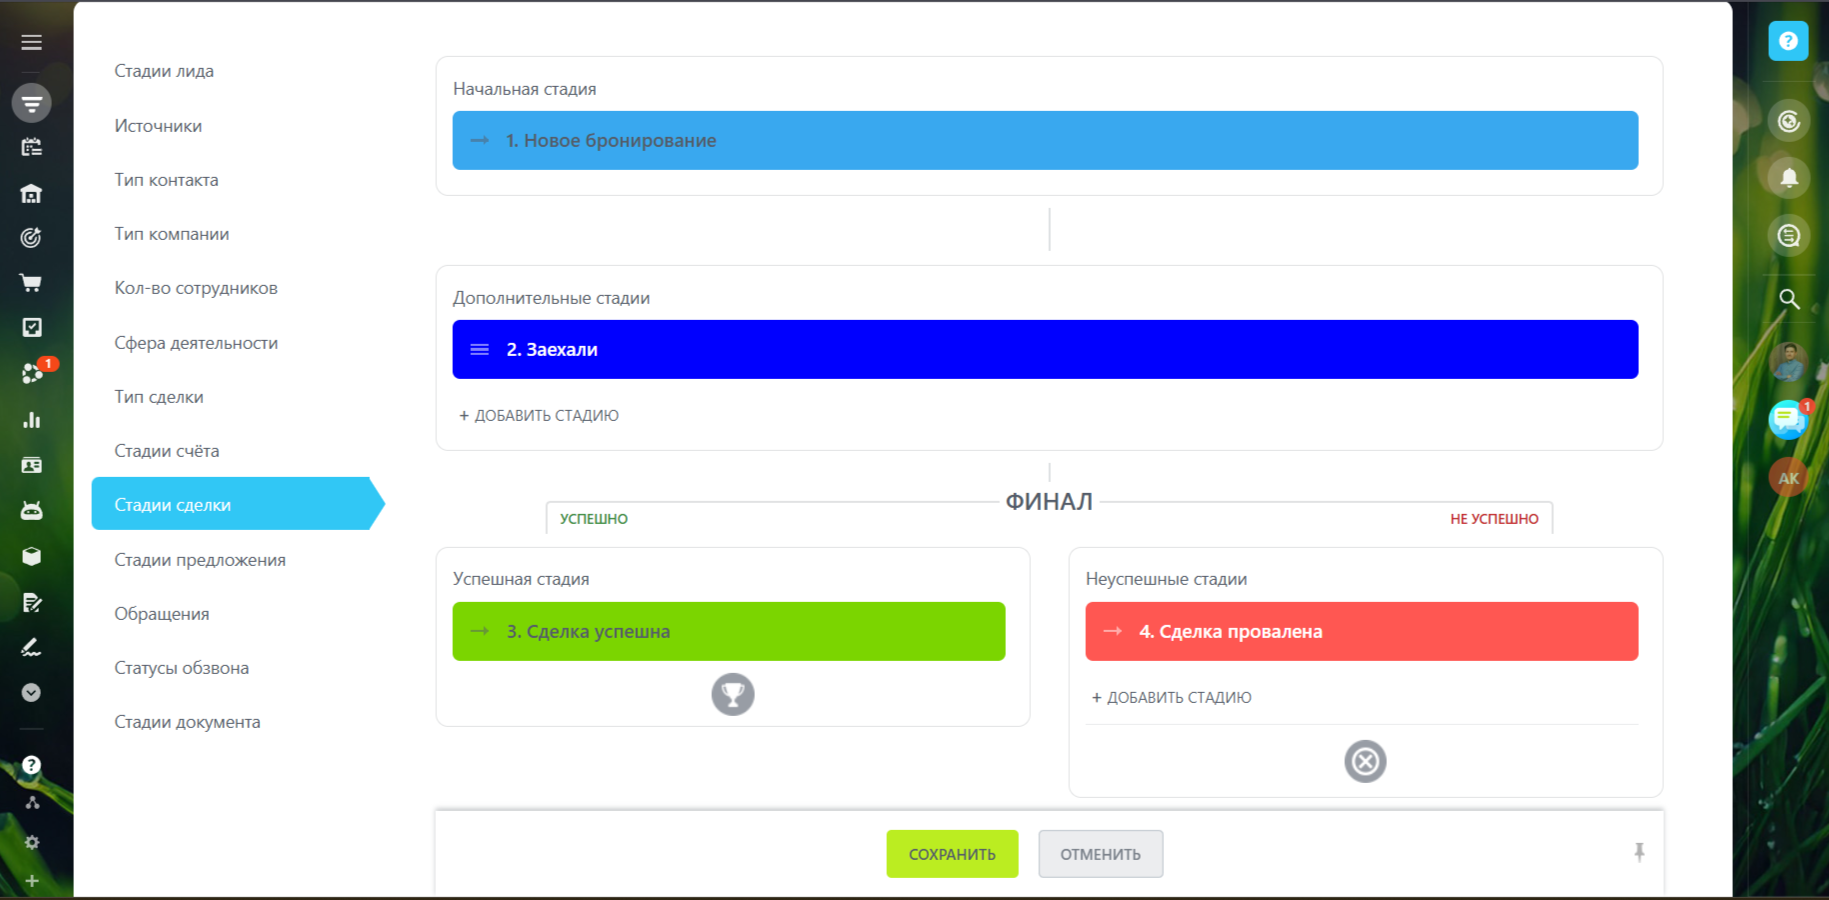Click the ОТМЕНИТЬ cancel button
This screenshot has height=900, width=1829.
pyautogui.click(x=1100, y=854)
